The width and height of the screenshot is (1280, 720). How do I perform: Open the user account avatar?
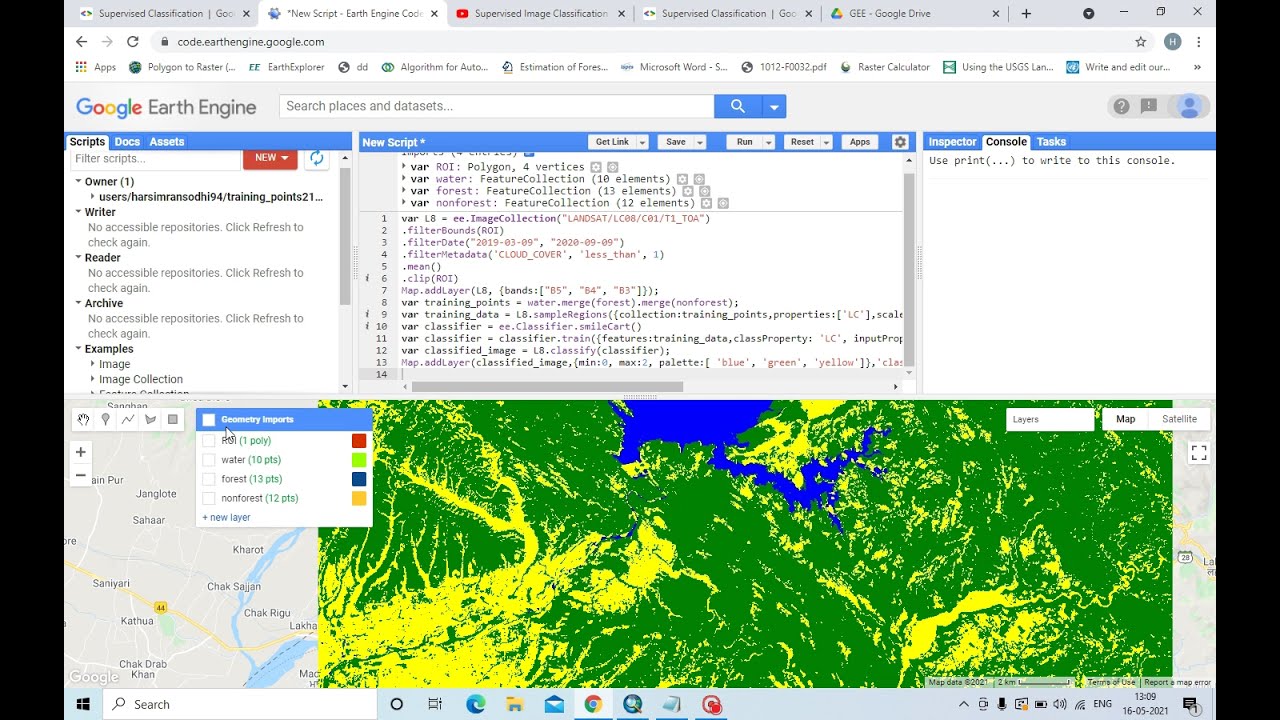point(1190,106)
